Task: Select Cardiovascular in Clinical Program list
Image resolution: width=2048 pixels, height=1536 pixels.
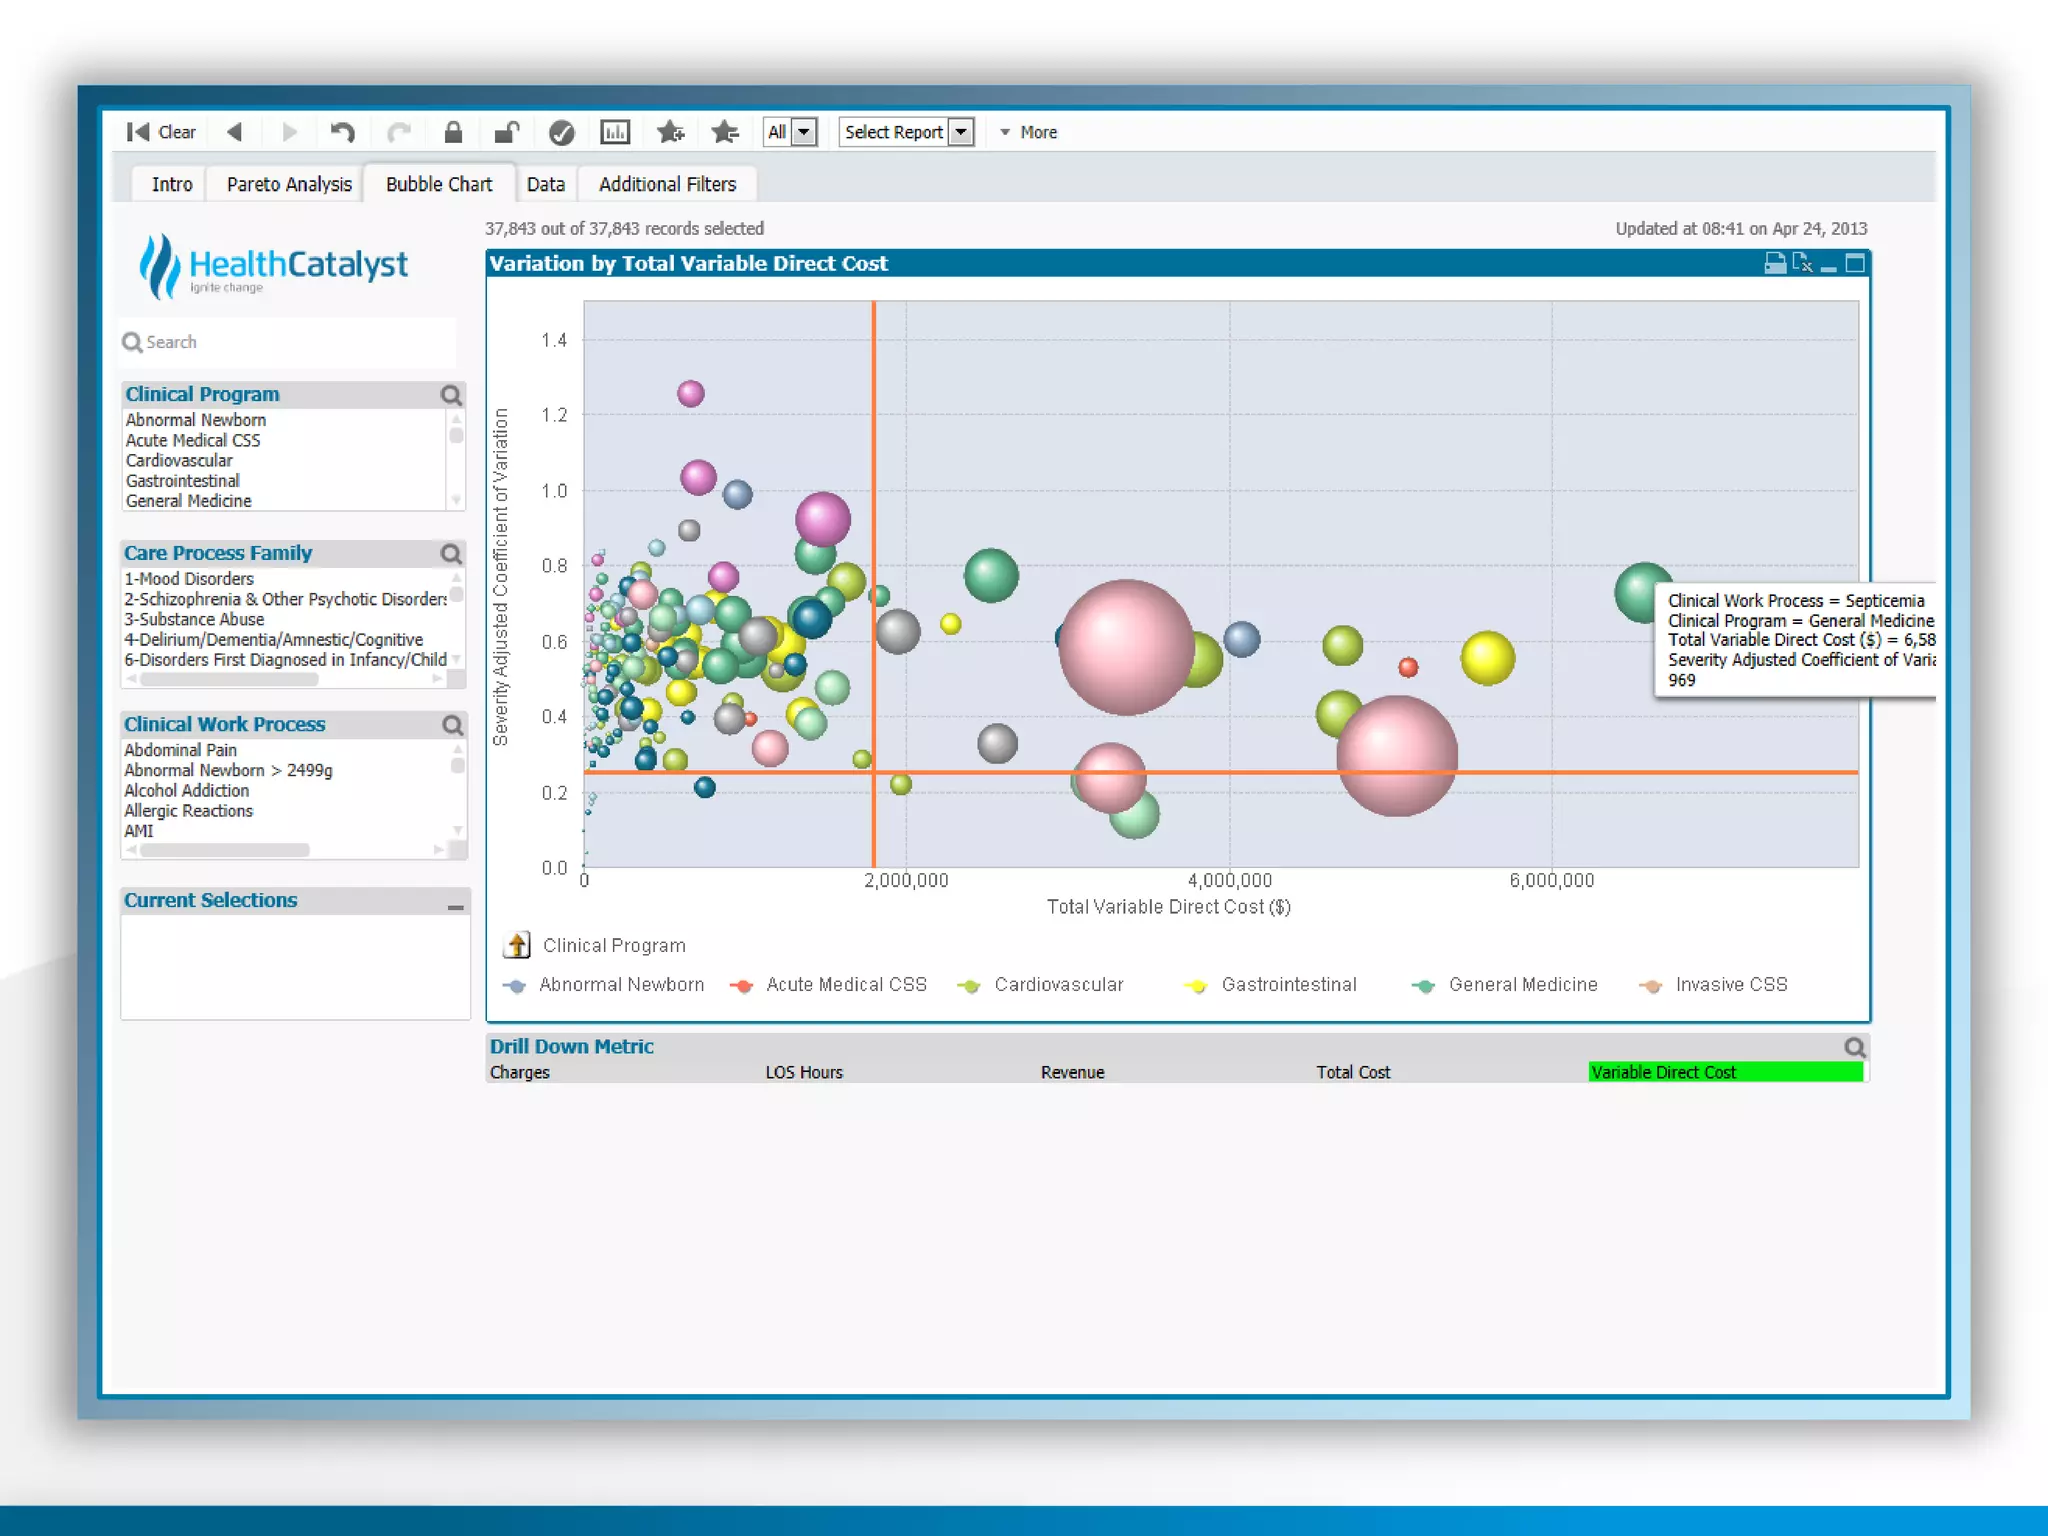Action: [179, 460]
